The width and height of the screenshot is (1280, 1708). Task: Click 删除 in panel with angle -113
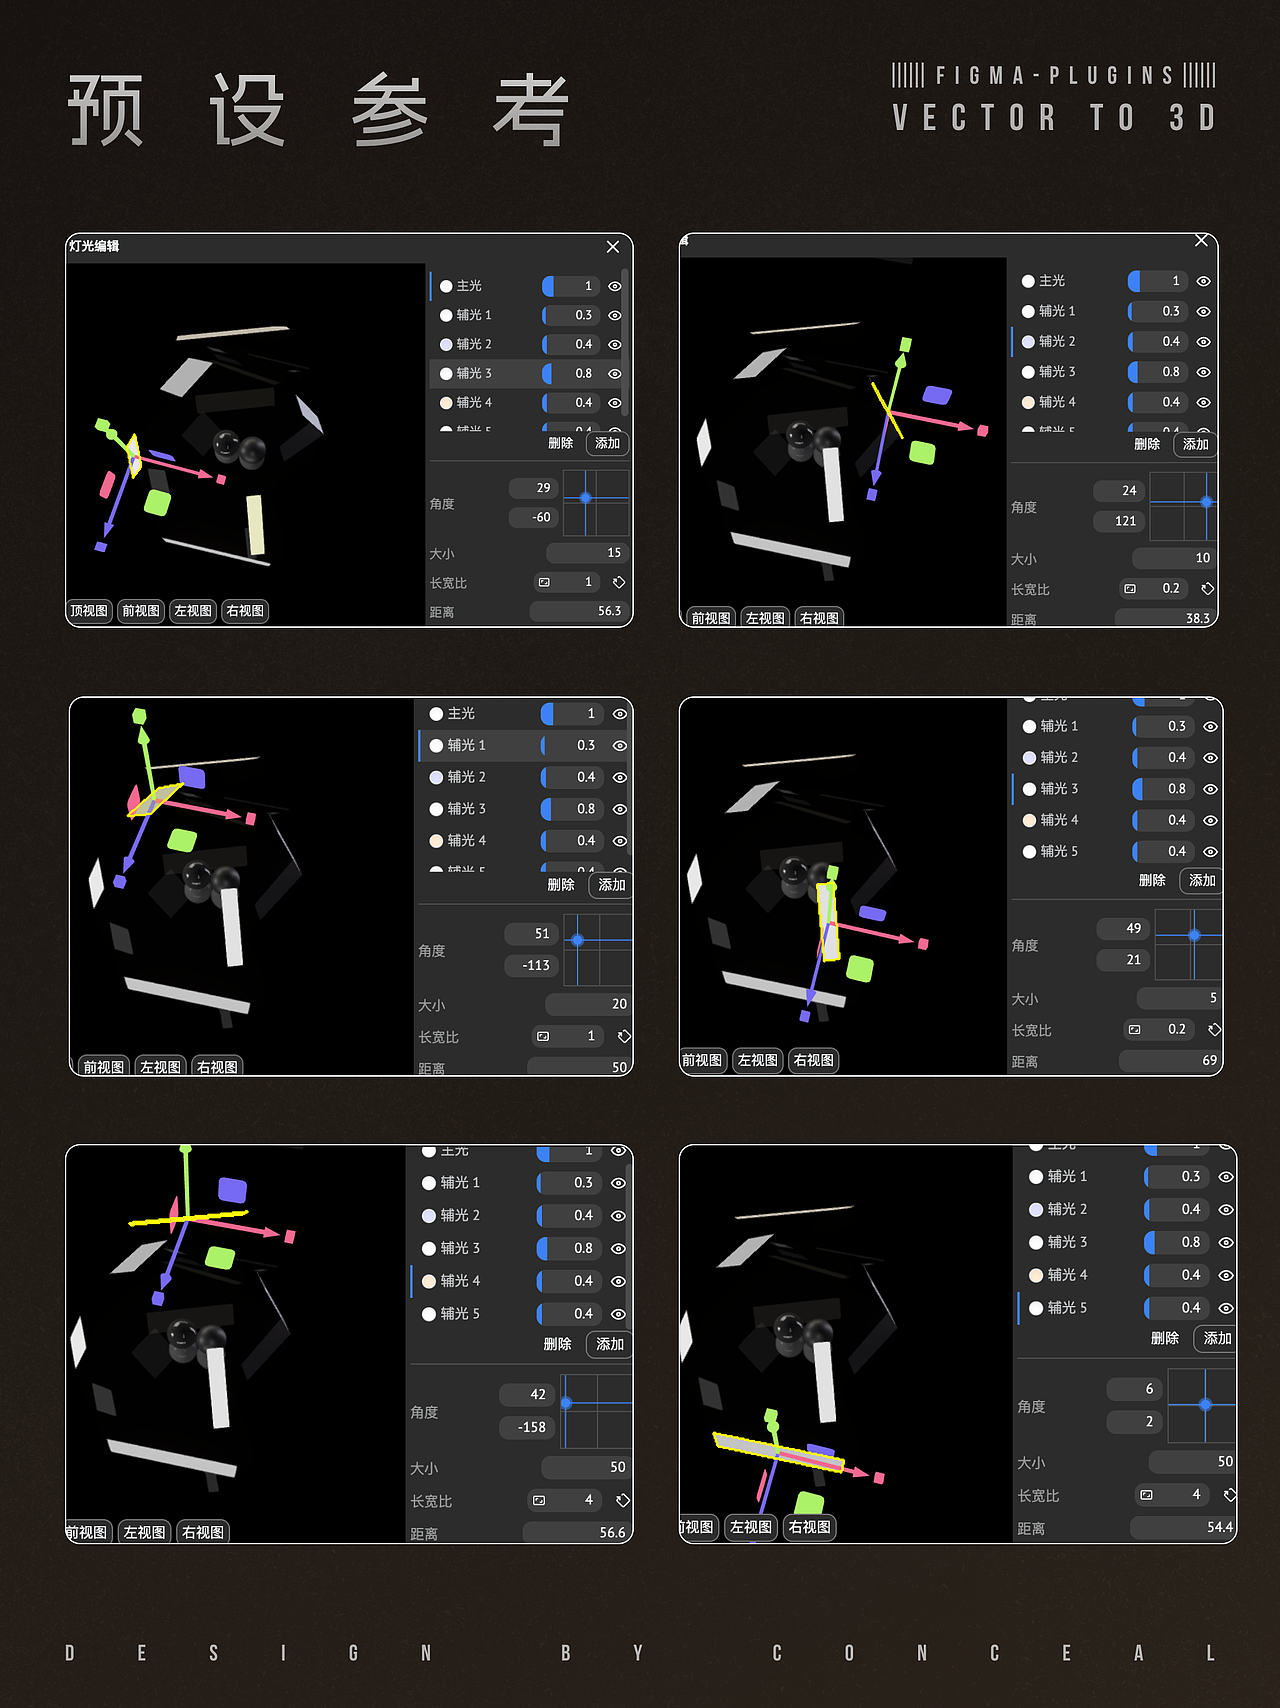click(x=561, y=885)
